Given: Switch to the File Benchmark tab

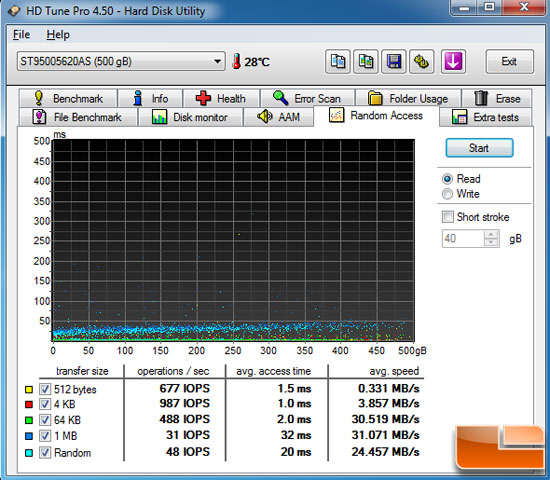Looking at the screenshot, I should (x=78, y=117).
